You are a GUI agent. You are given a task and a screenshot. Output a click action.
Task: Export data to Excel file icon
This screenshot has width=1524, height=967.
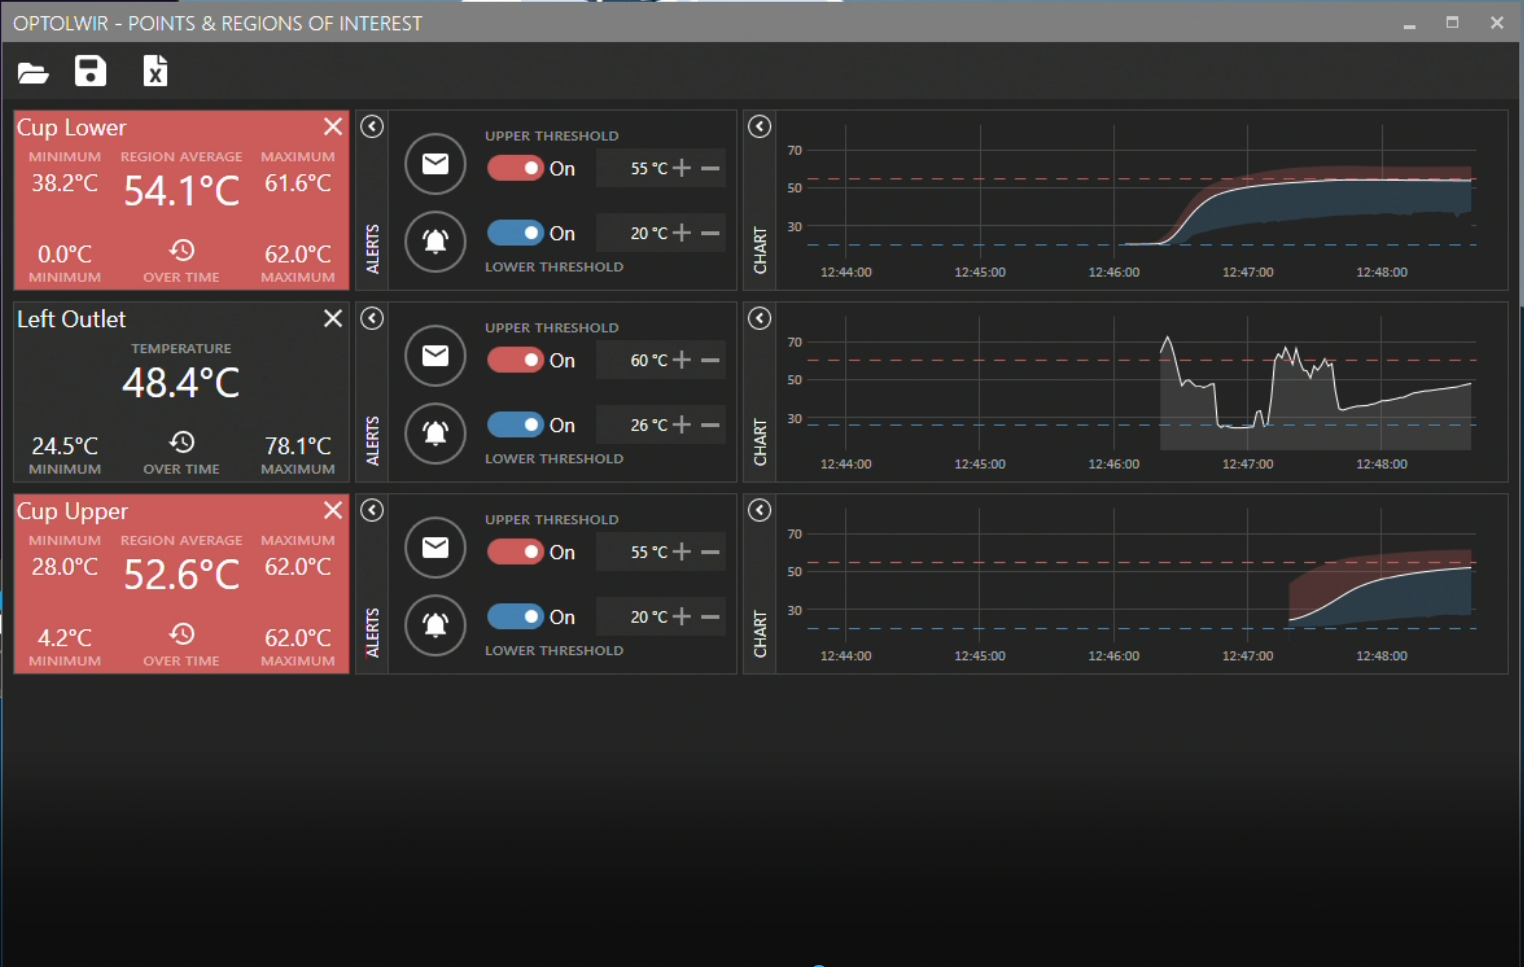(x=155, y=71)
